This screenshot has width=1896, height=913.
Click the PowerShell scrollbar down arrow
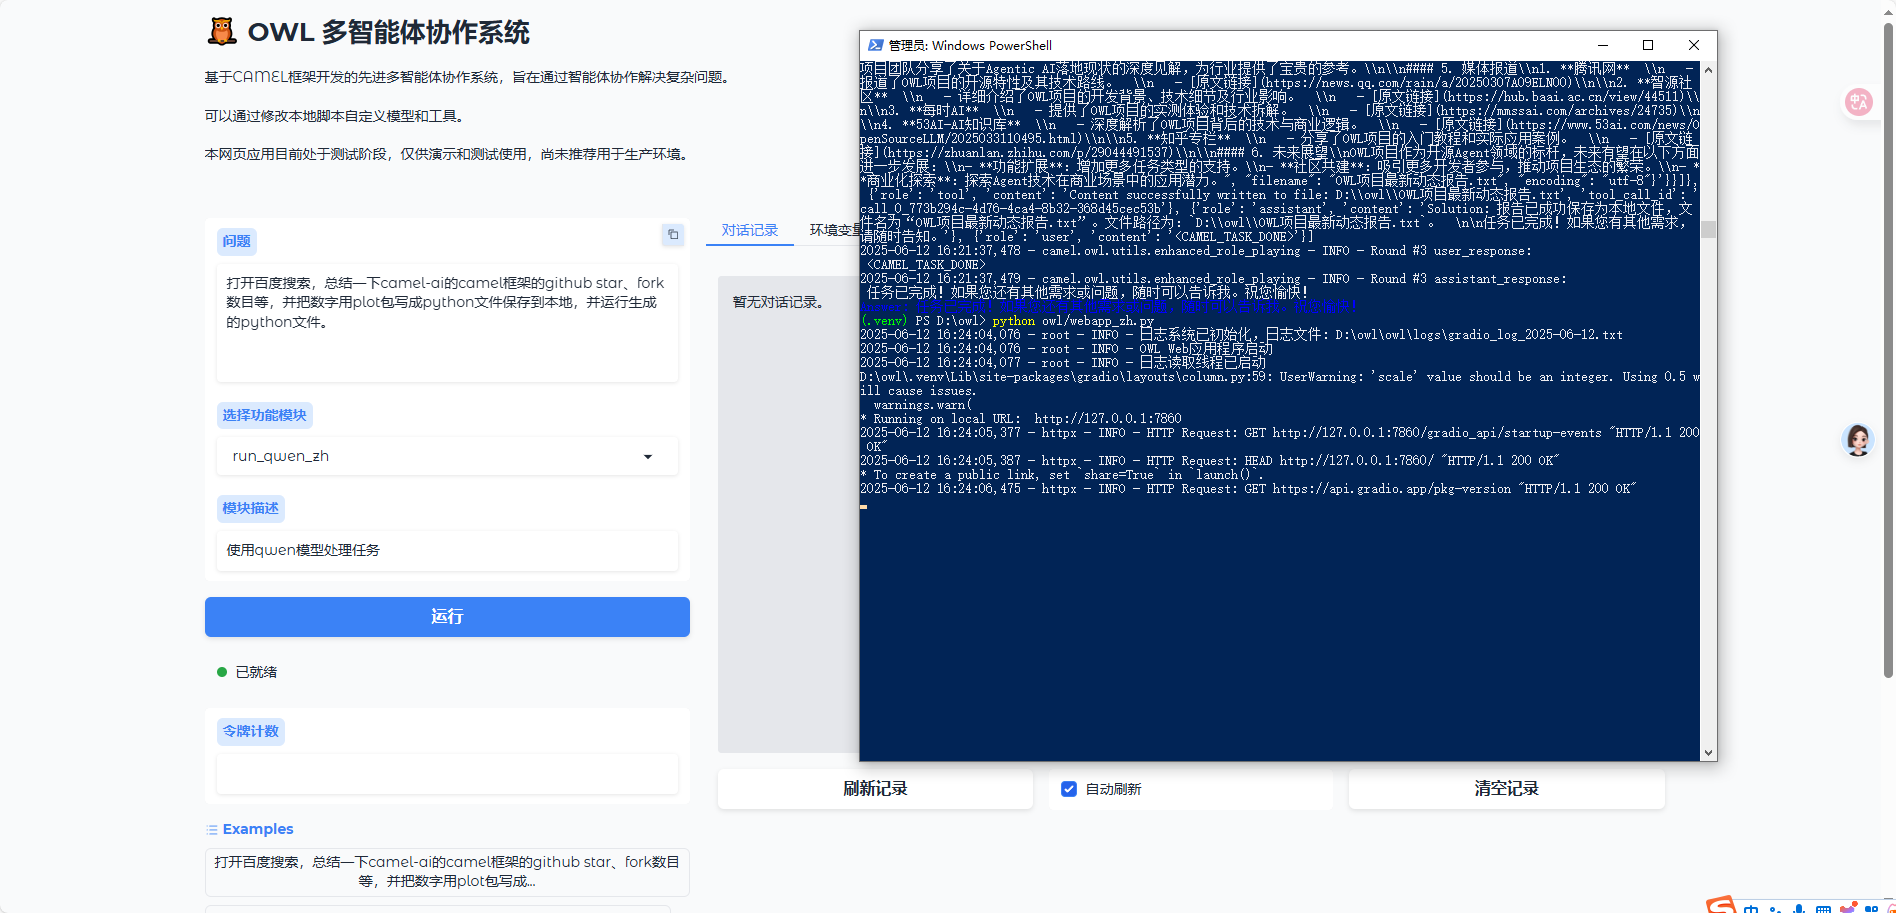click(1708, 753)
